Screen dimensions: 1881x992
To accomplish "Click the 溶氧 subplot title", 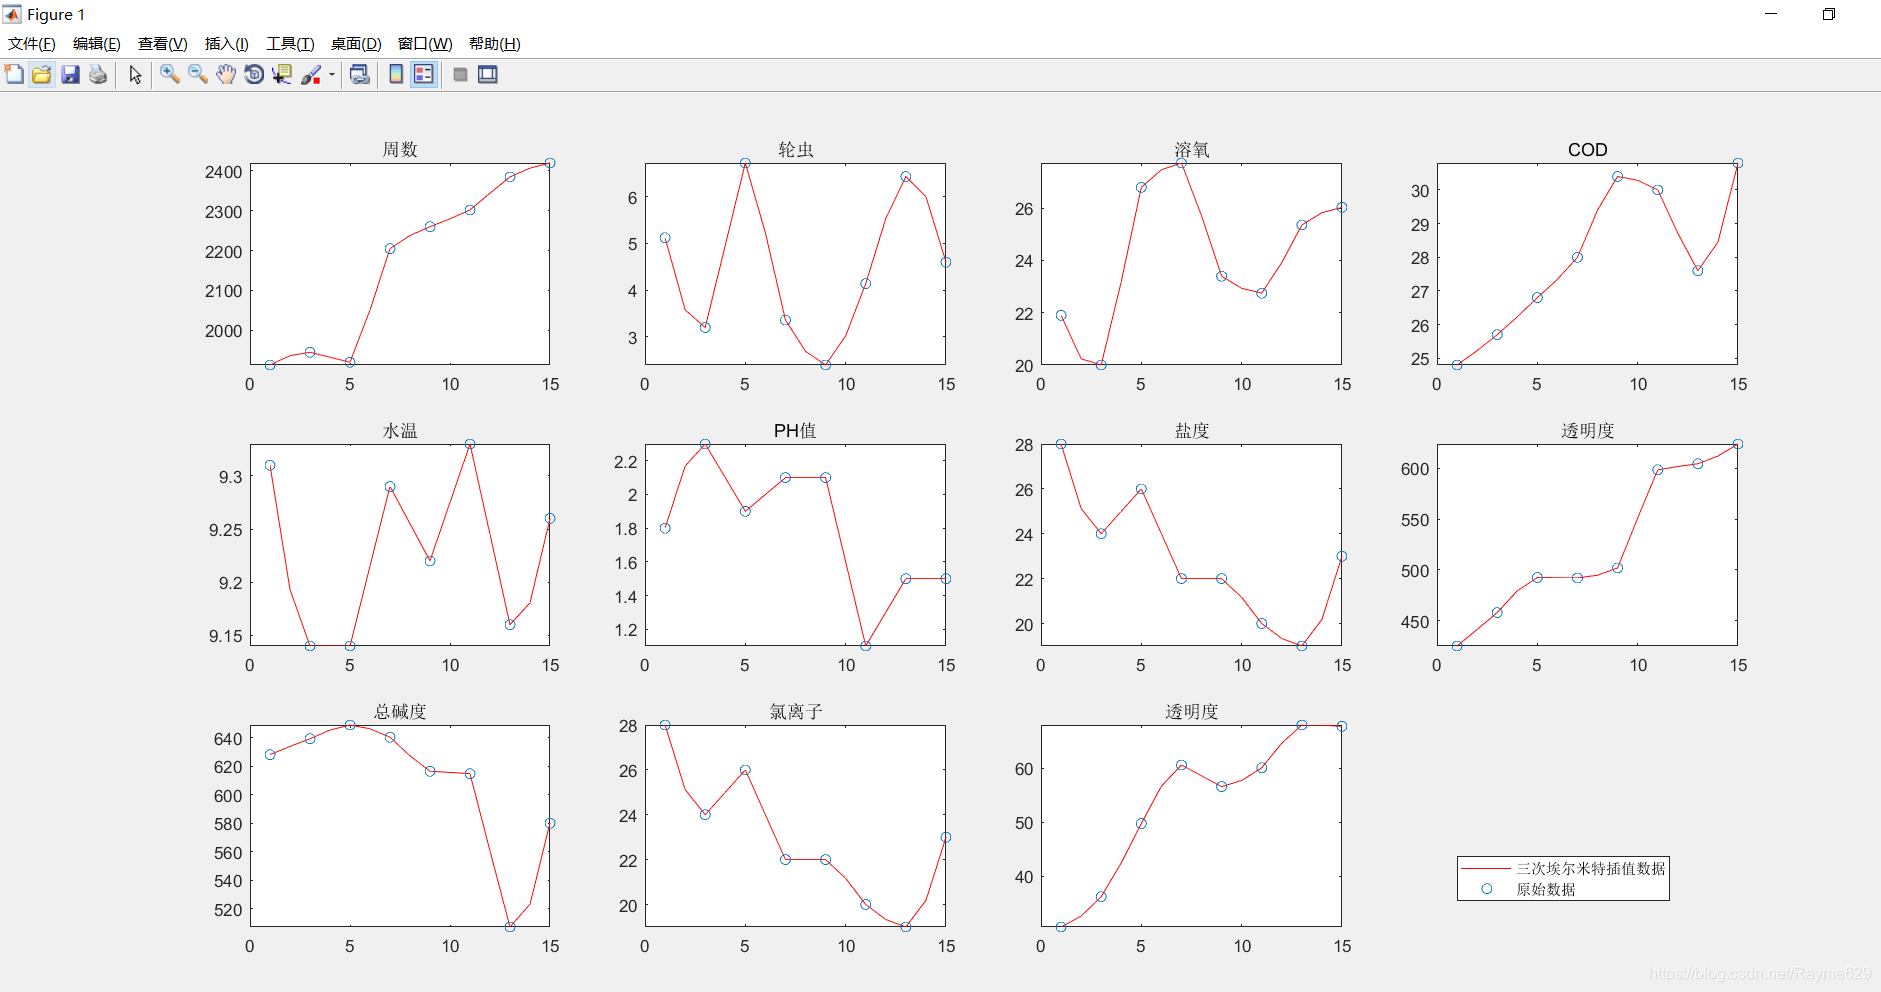I will click(x=1192, y=150).
